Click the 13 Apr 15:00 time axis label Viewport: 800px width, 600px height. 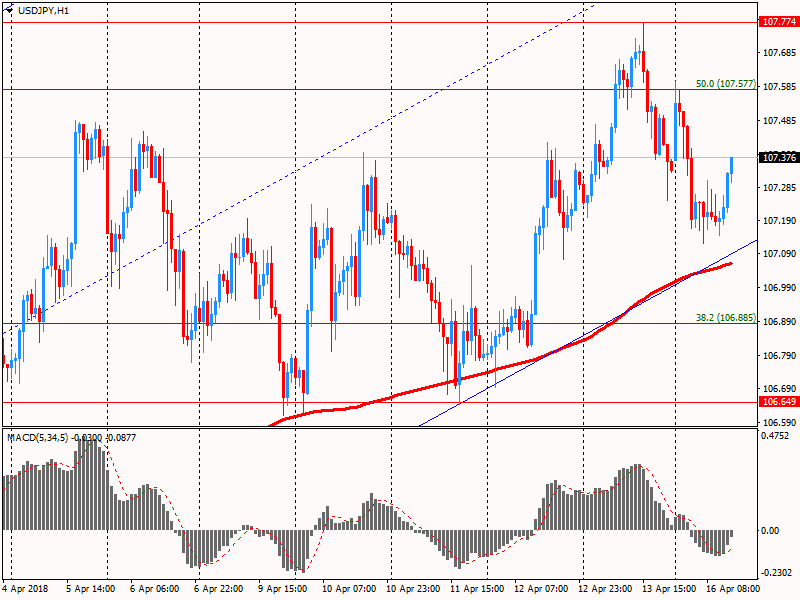pos(669,589)
